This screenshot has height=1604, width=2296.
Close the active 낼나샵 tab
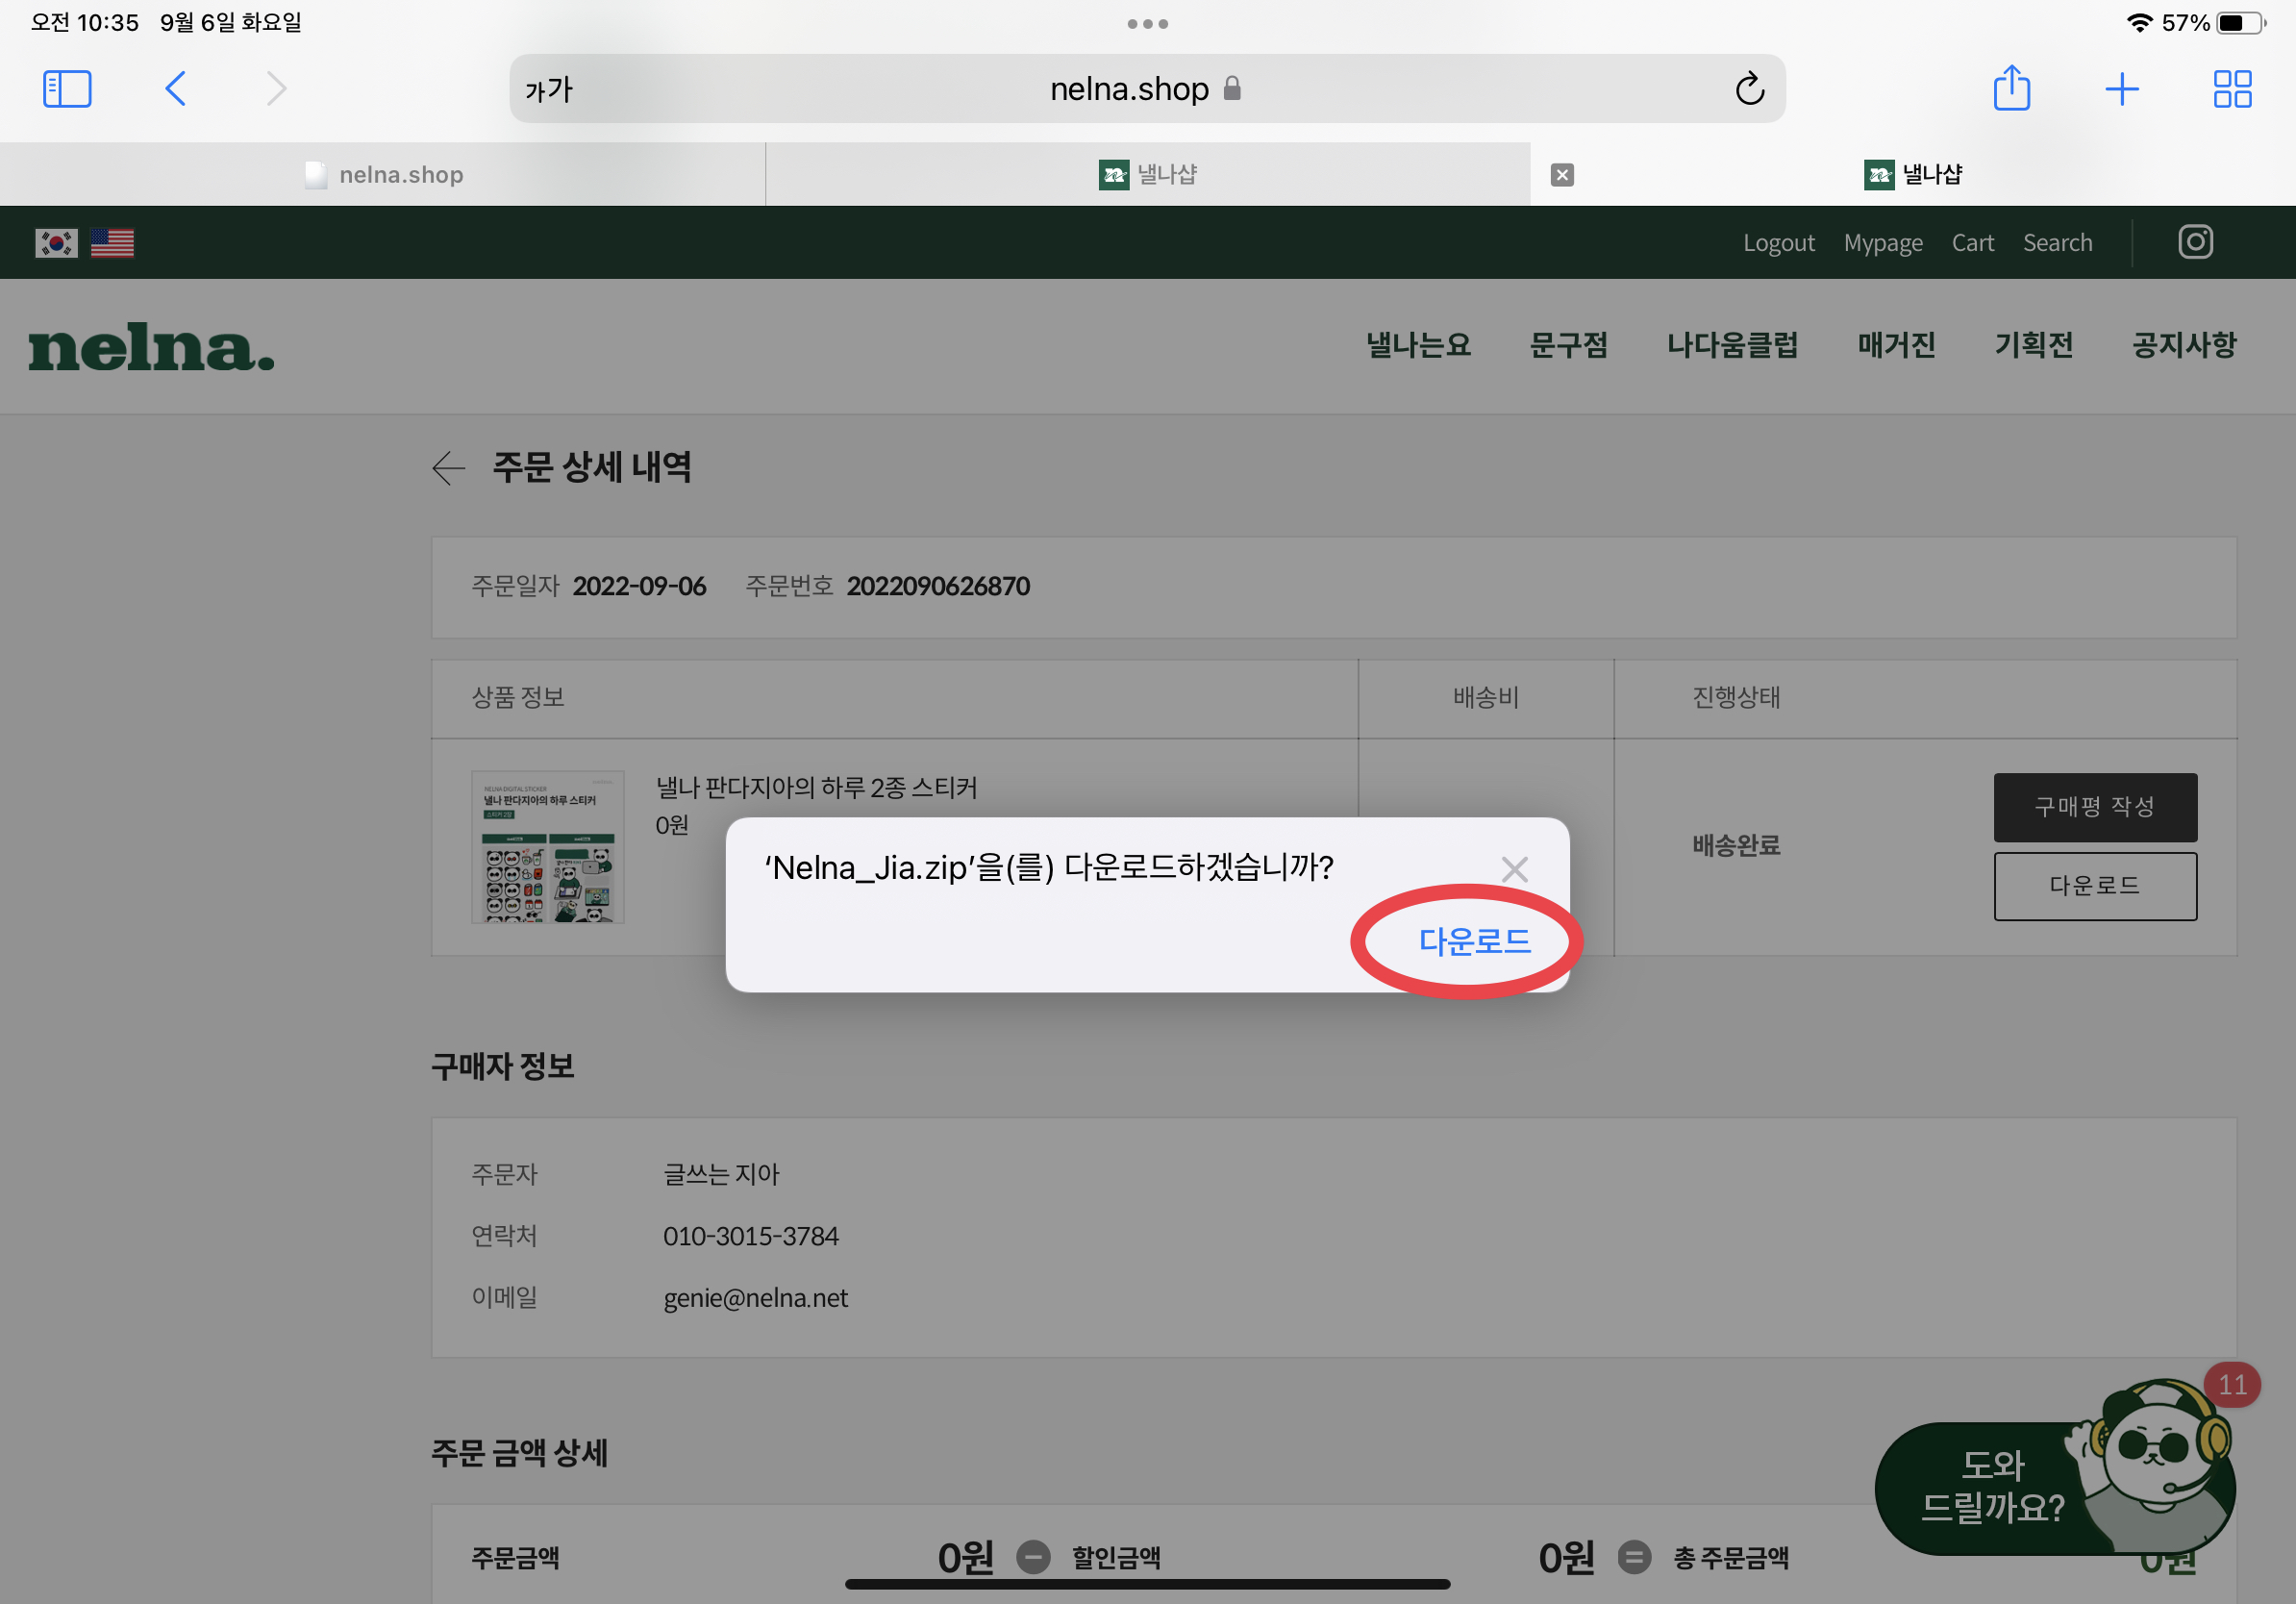tap(1562, 175)
